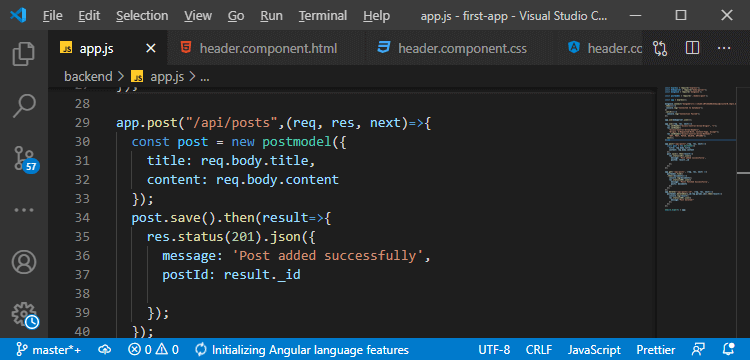This screenshot has height=360, width=750.
Task: Open the Accounts menu icon
Action: coord(23,262)
